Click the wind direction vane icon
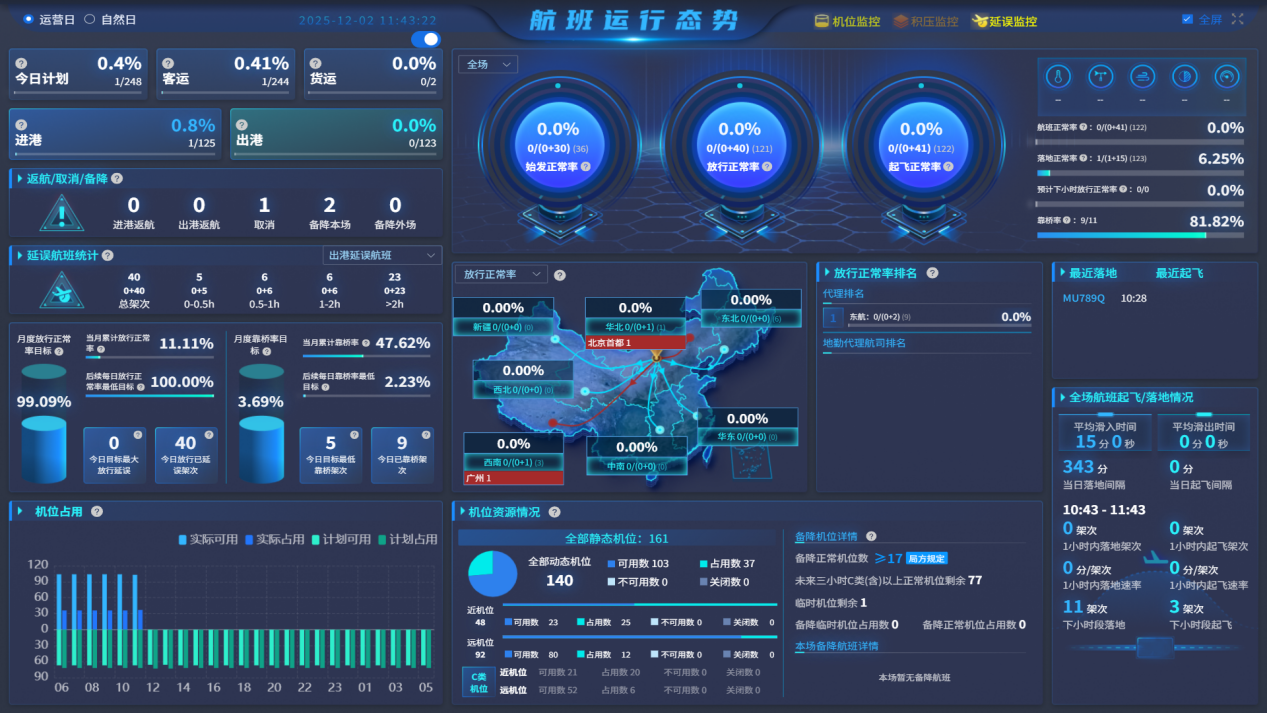This screenshot has width=1267, height=713. pos(1100,77)
